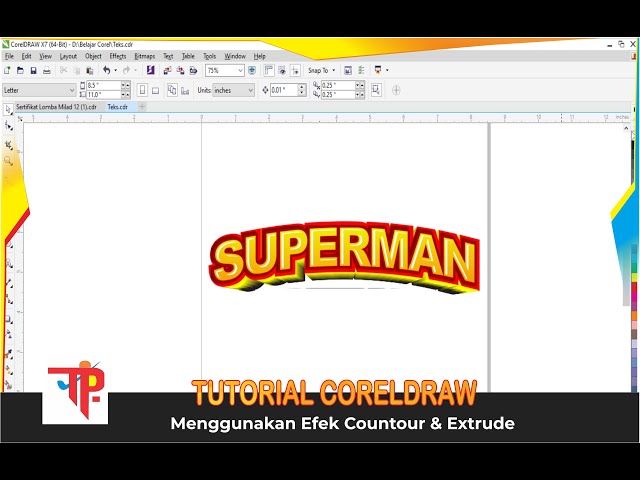Save the document with floppy icon
This screenshot has width=640, height=480.
pos(33,70)
